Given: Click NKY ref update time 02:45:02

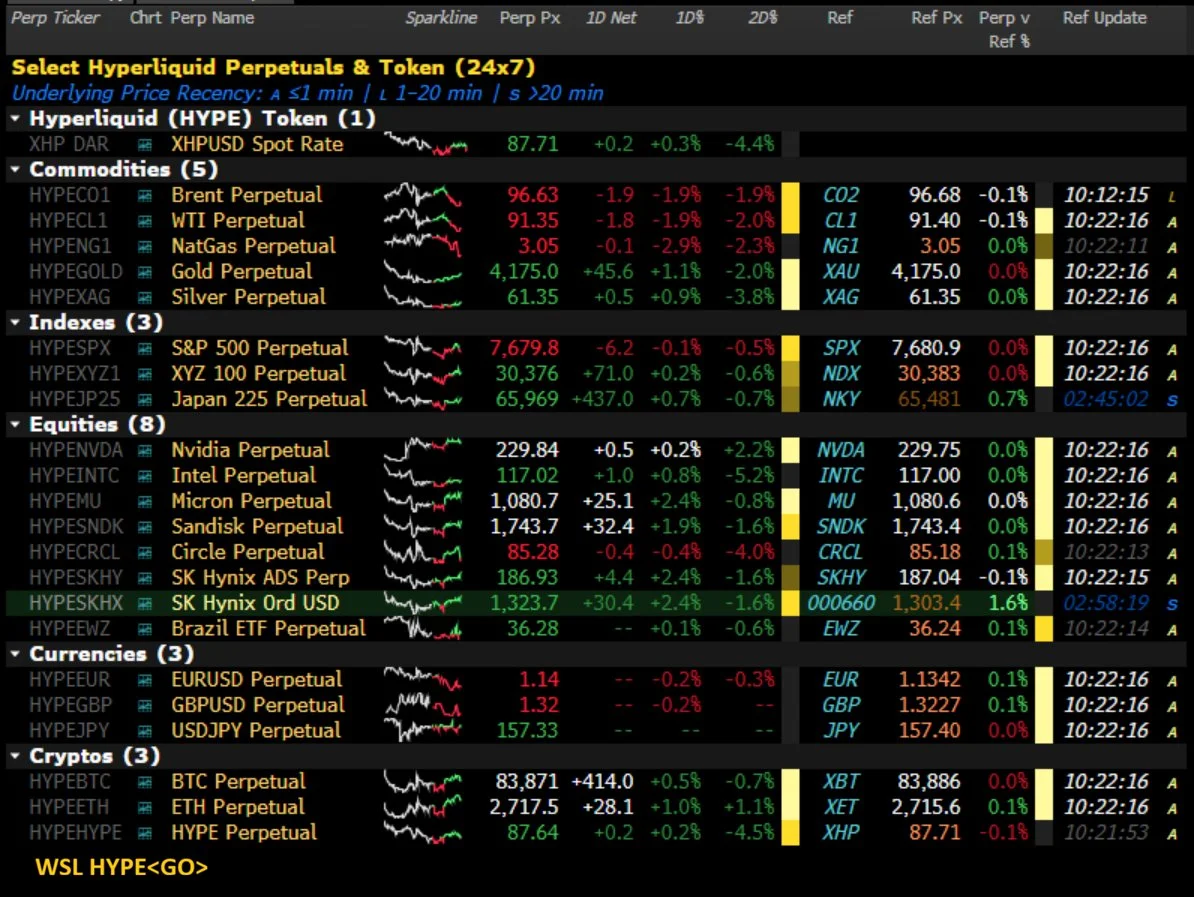Looking at the screenshot, I should (1106, 400).
